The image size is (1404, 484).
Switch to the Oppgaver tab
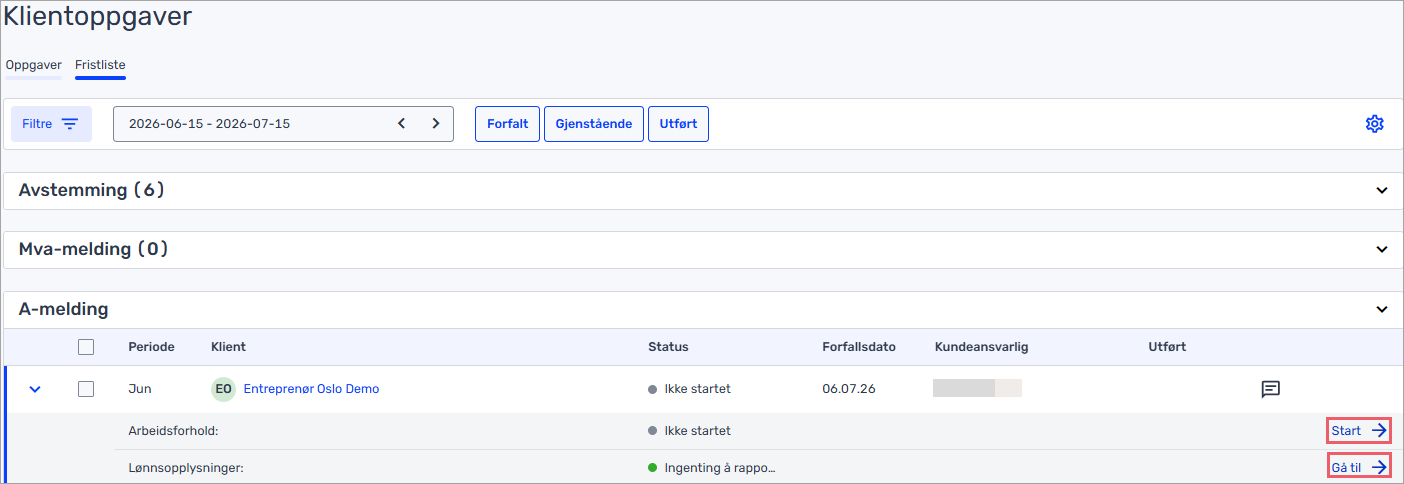pyautogui.click(x=33, y=65)
